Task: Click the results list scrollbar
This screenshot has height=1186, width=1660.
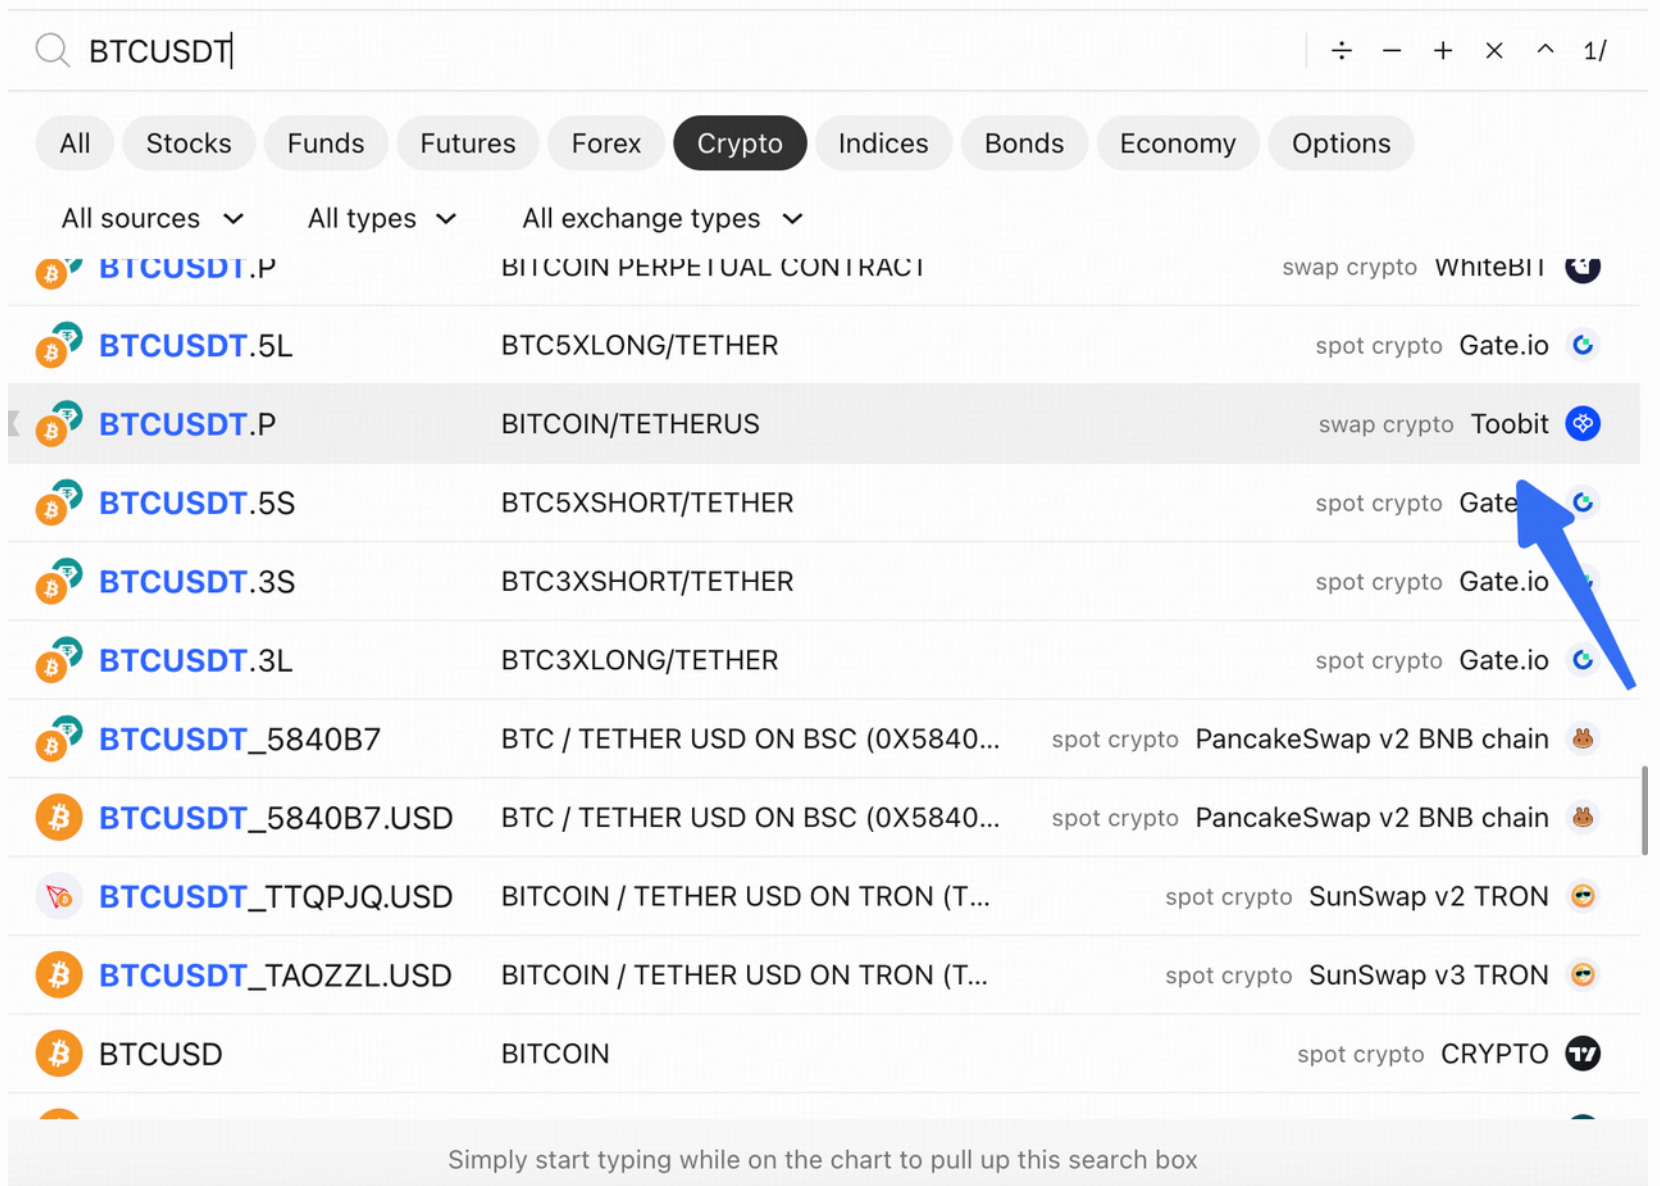Action: click(1644, 810)
